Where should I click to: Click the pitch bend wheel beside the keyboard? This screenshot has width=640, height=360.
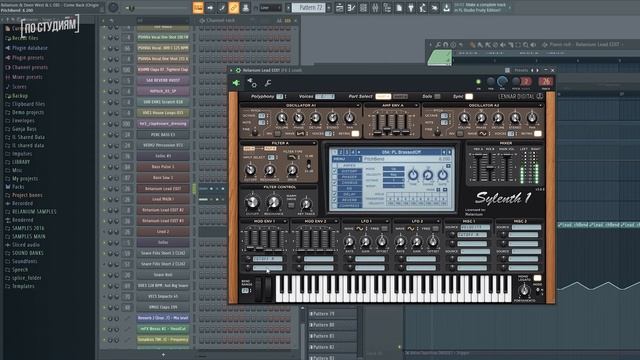(x=258, y=289)
